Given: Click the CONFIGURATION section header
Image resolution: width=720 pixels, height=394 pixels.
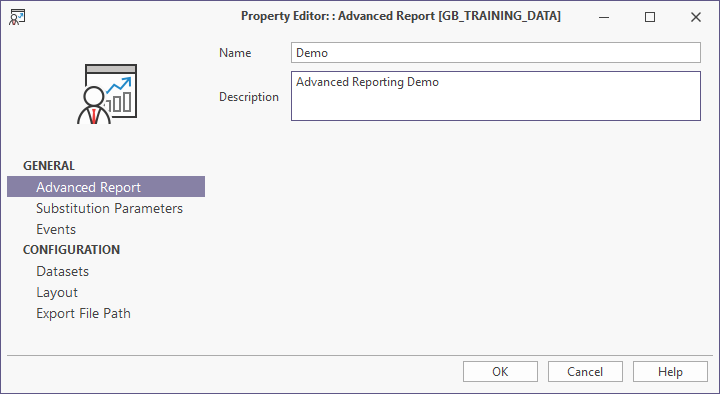Looking at the screenshot, I should [72, 250].
